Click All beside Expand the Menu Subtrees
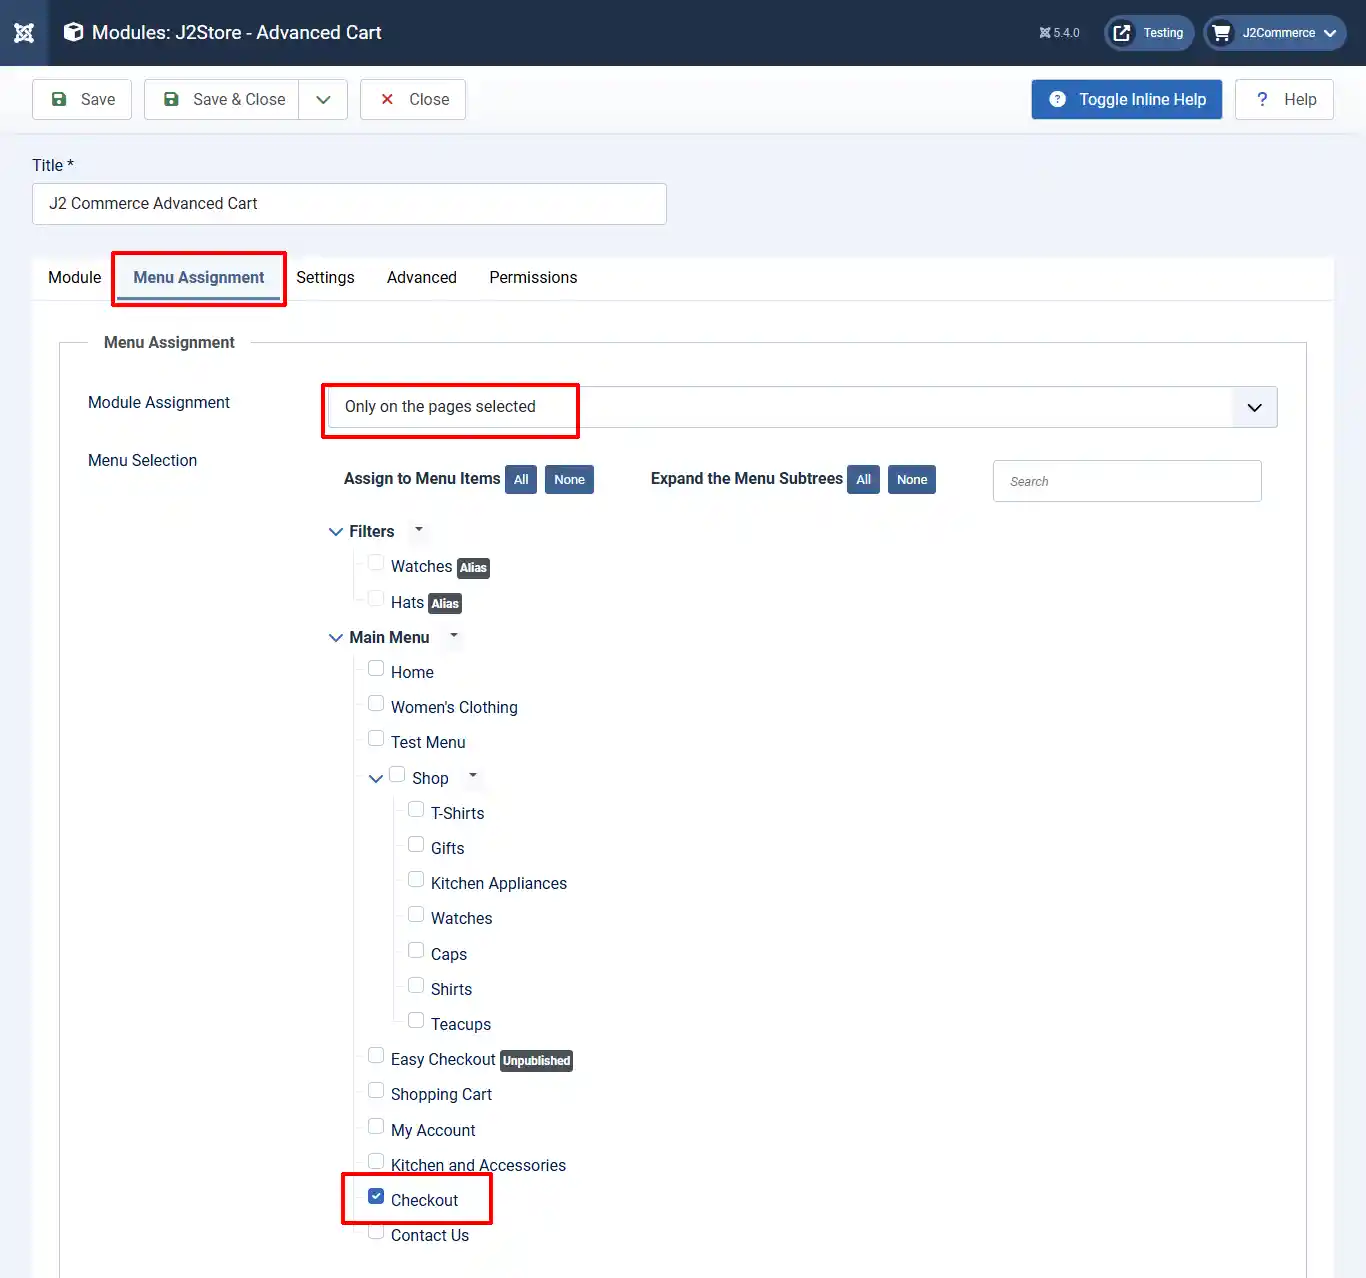 point(864,480)
